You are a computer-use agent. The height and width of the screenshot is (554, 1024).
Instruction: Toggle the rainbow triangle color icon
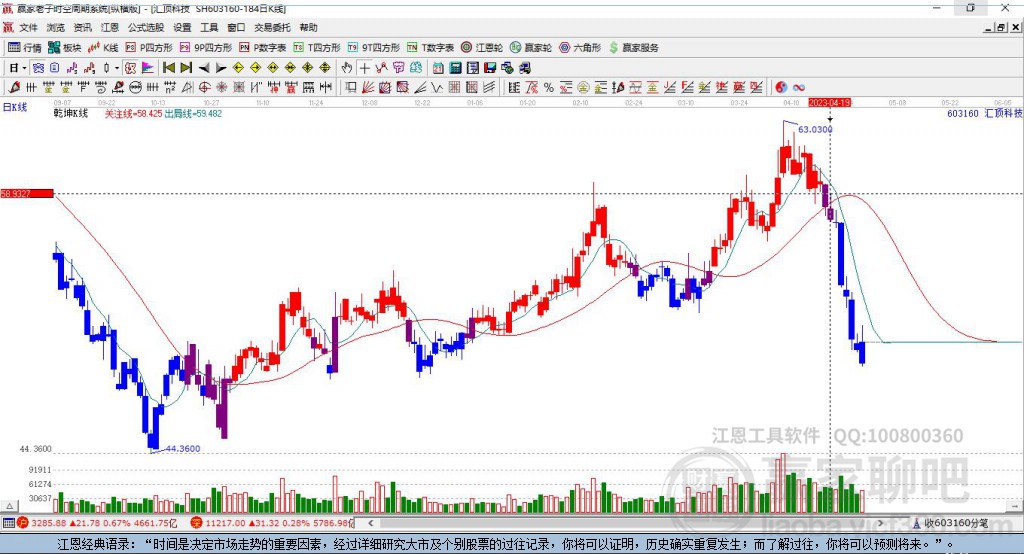[x=148, y=68]
